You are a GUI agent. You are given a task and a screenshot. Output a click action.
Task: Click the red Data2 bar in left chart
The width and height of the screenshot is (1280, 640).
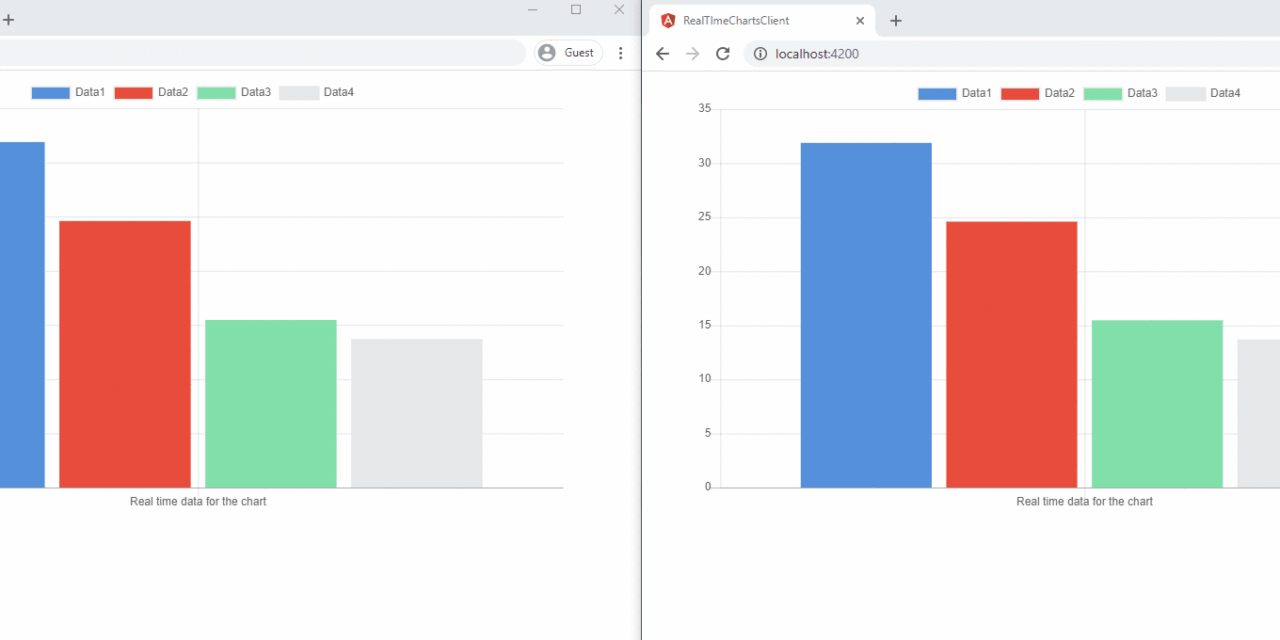click(125, 354)
